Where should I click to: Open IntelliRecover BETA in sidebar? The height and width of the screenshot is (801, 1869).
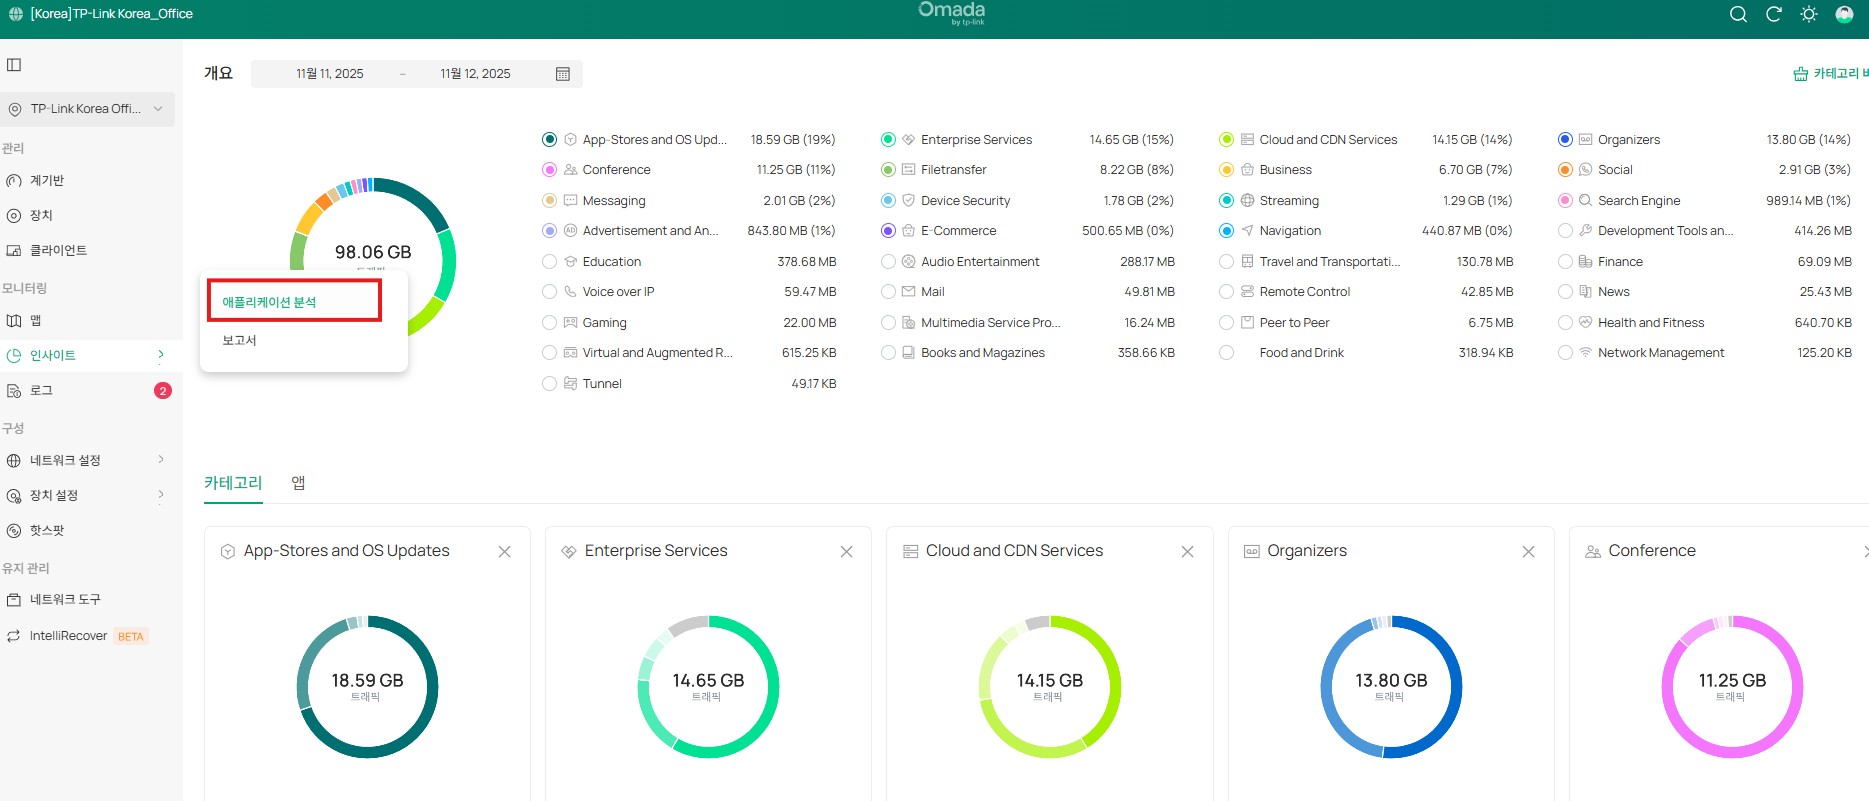tap(68, 636)
